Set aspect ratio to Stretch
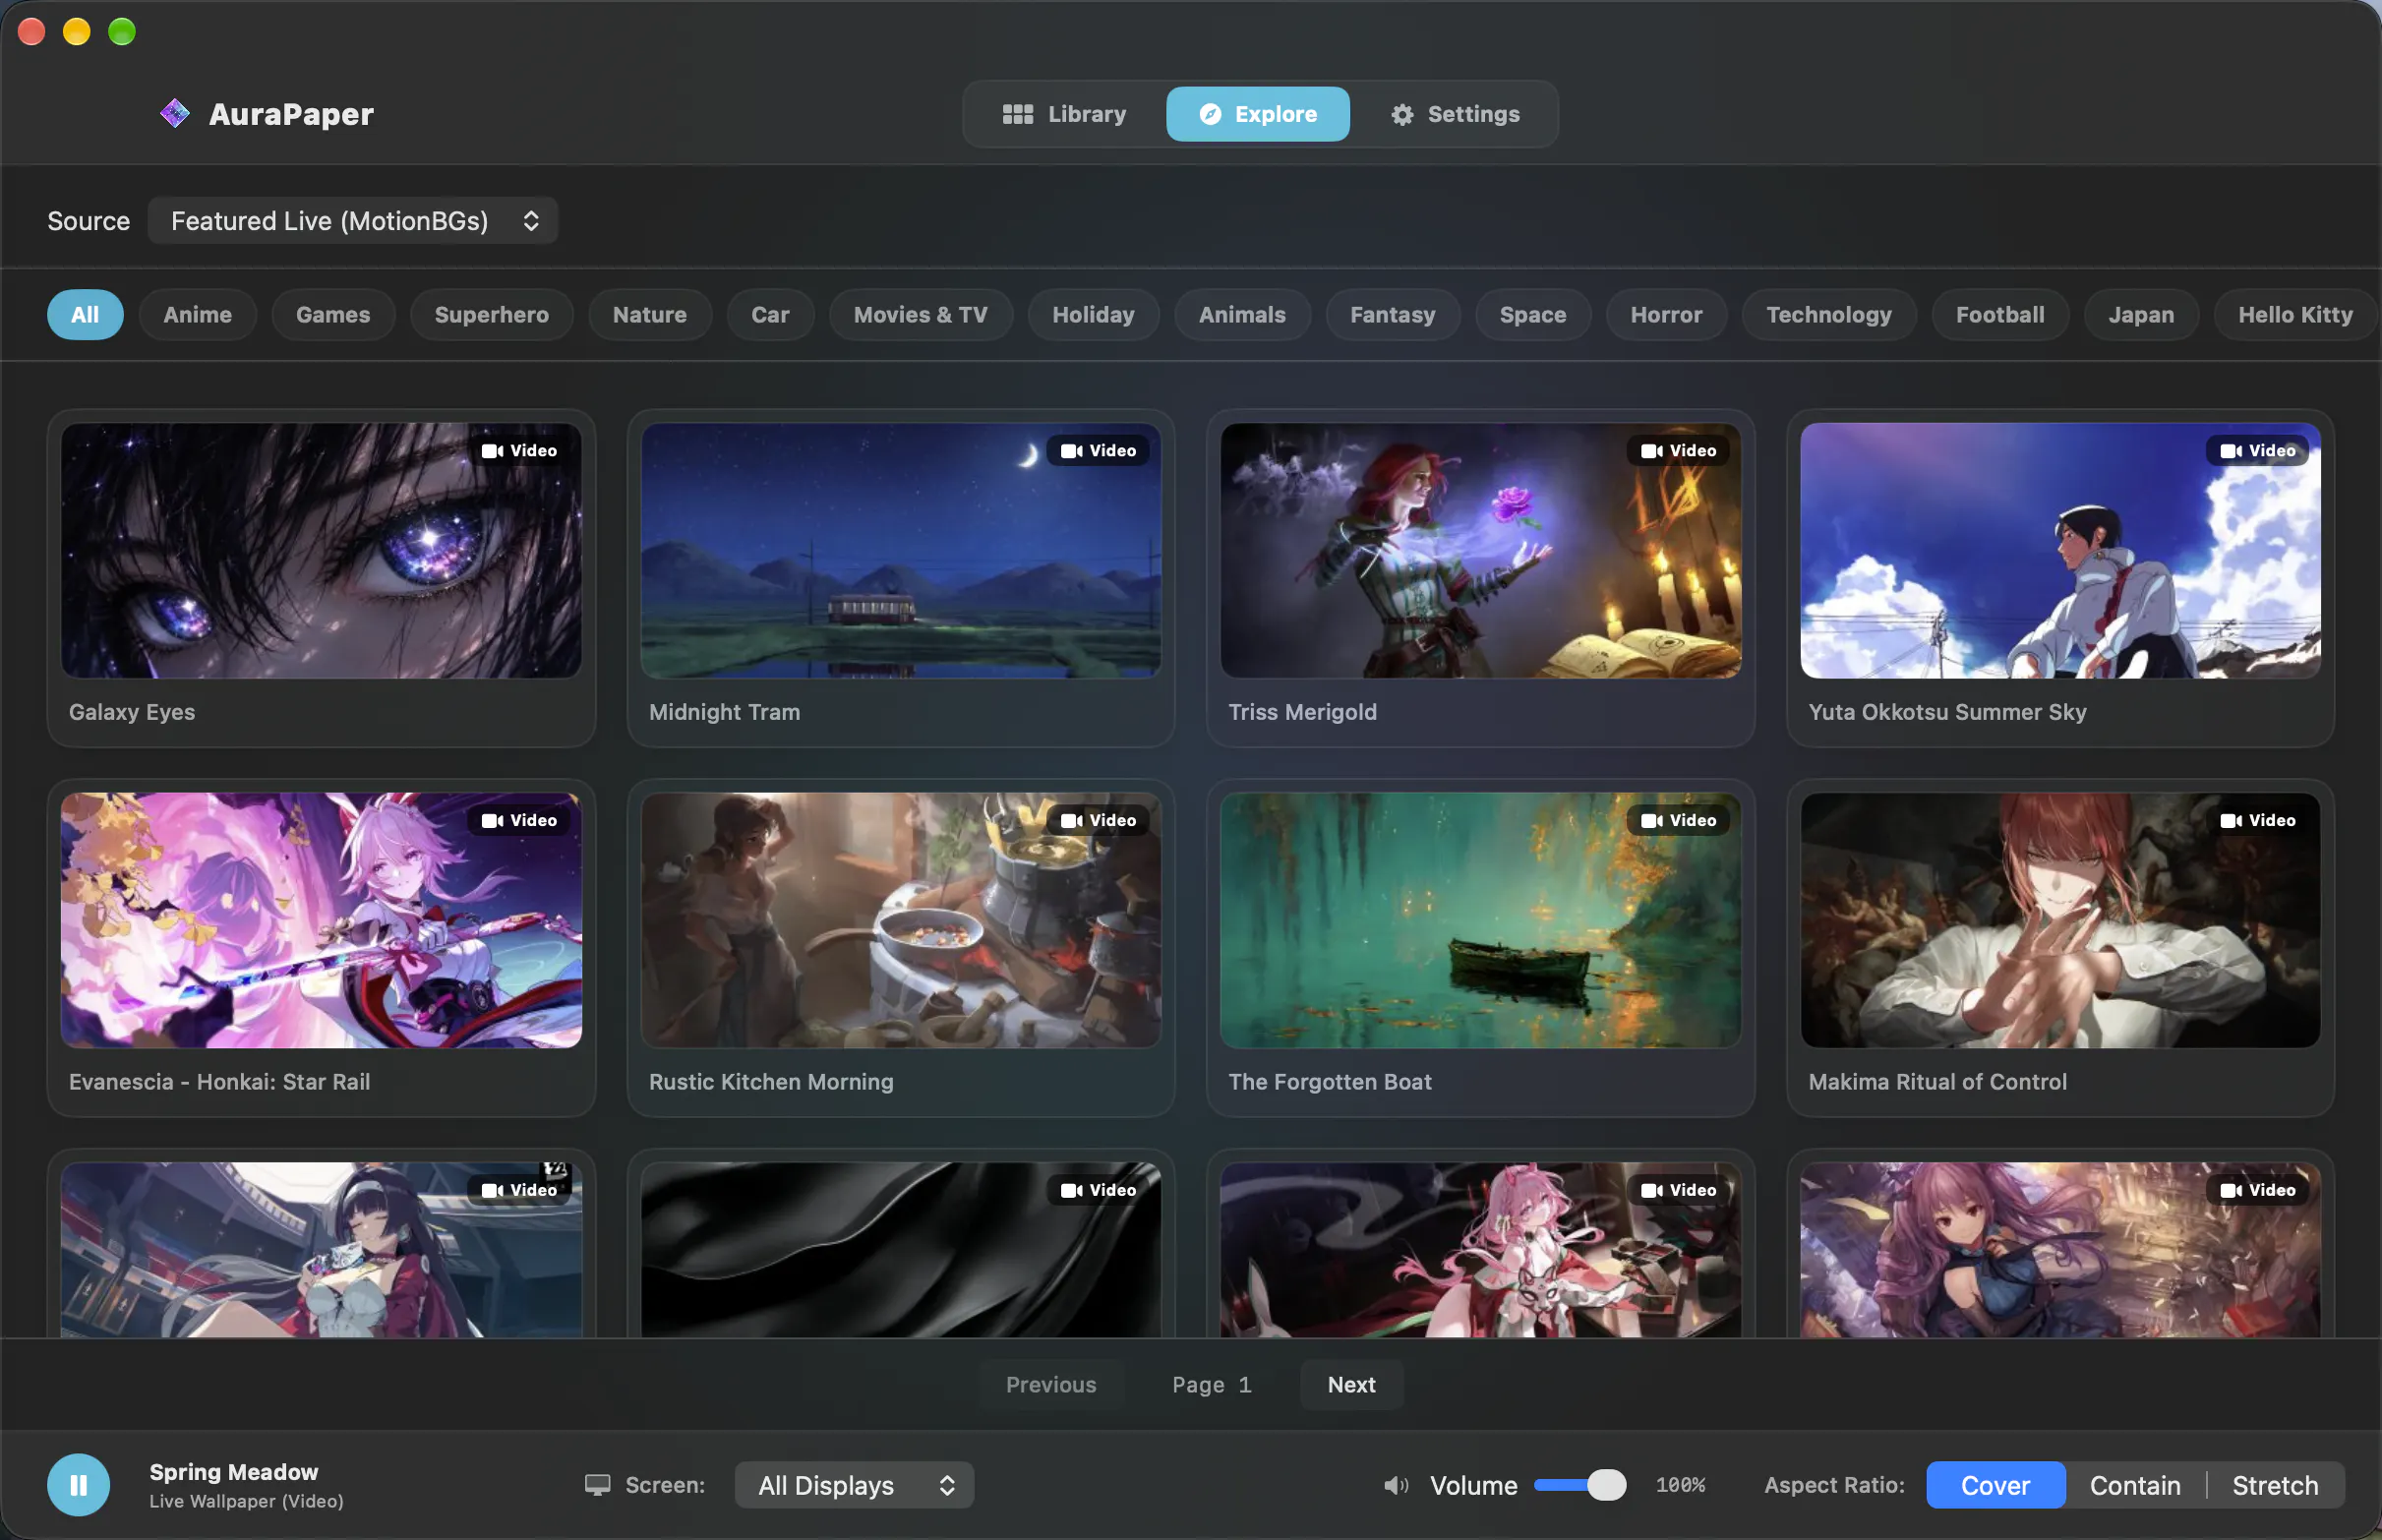The image size is (2382, 1540). (x=2275, y=1485)
